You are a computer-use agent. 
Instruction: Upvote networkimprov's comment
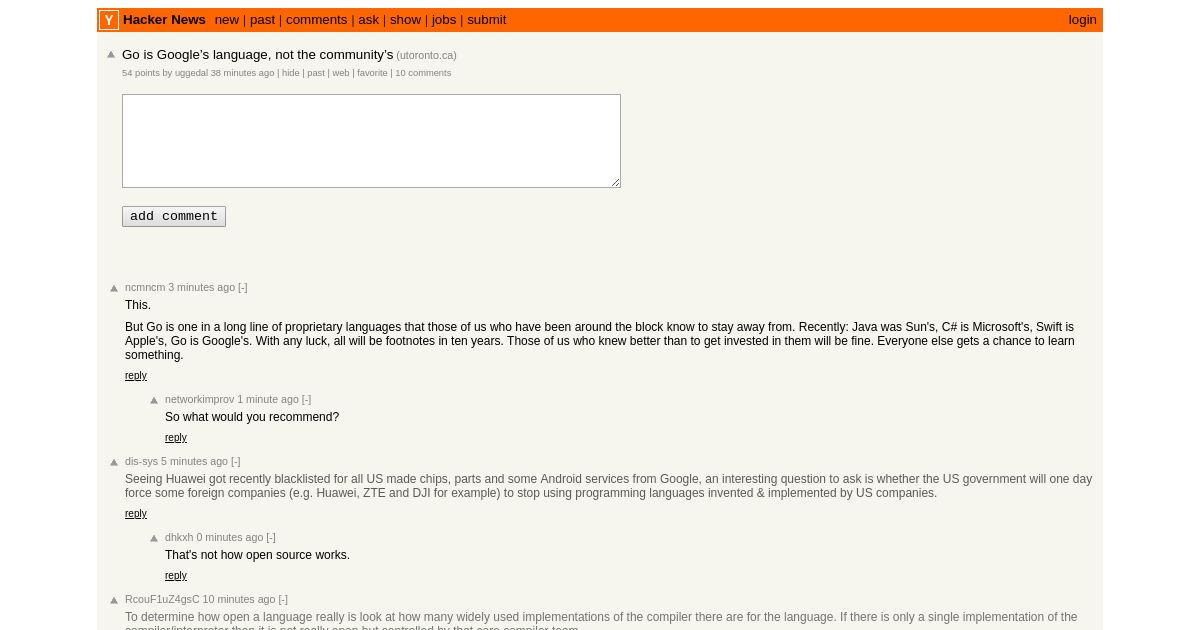(154, 400)
